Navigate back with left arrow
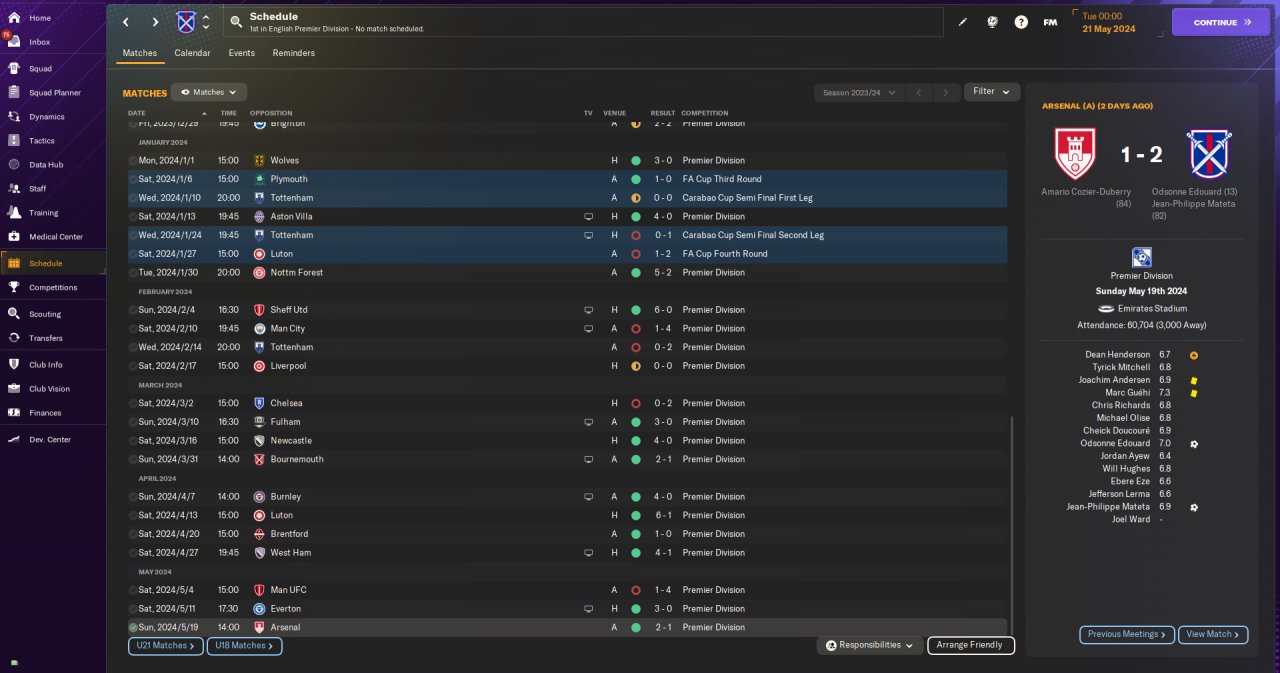This screenshot has width=1280, height=673. (126, 22)
